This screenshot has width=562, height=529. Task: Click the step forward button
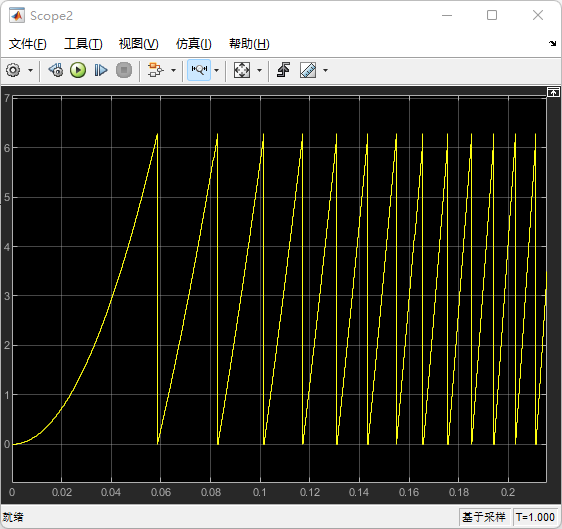[101, 70]
